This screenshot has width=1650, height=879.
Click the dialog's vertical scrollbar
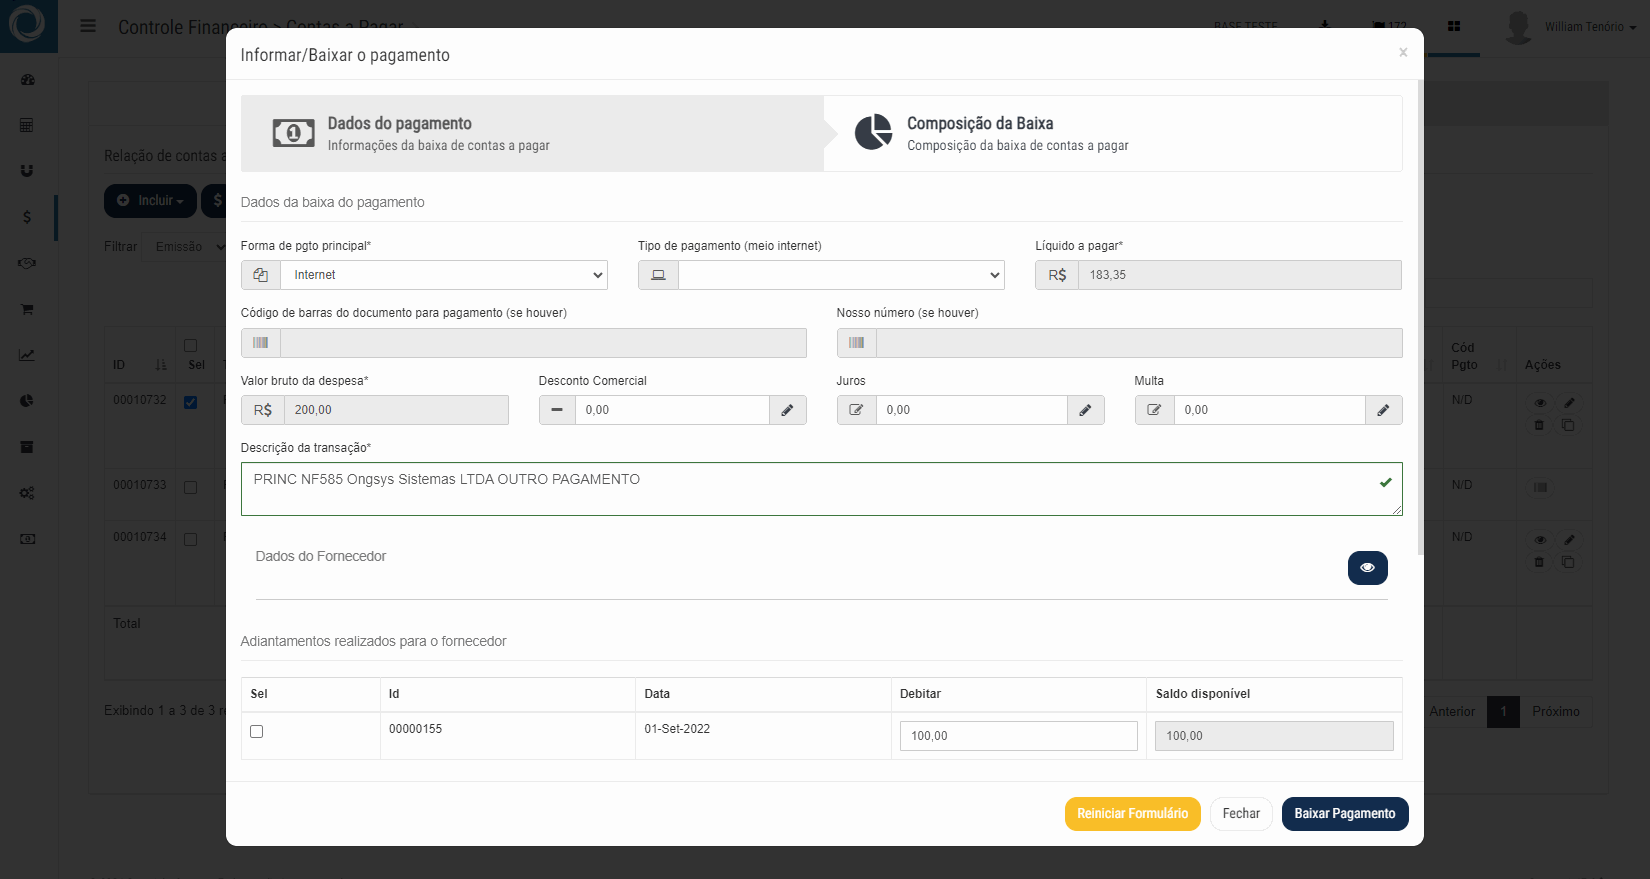[1420, 318]
